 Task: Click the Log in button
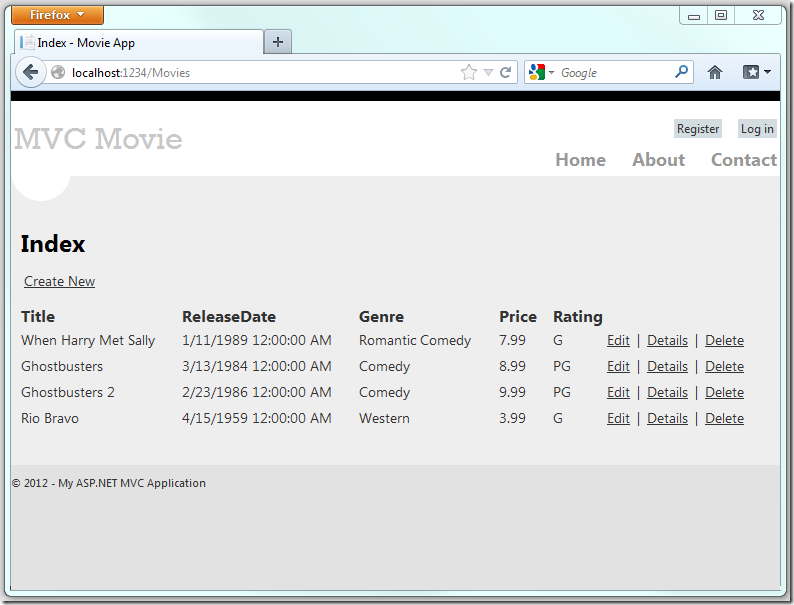[x=756, y=129]
